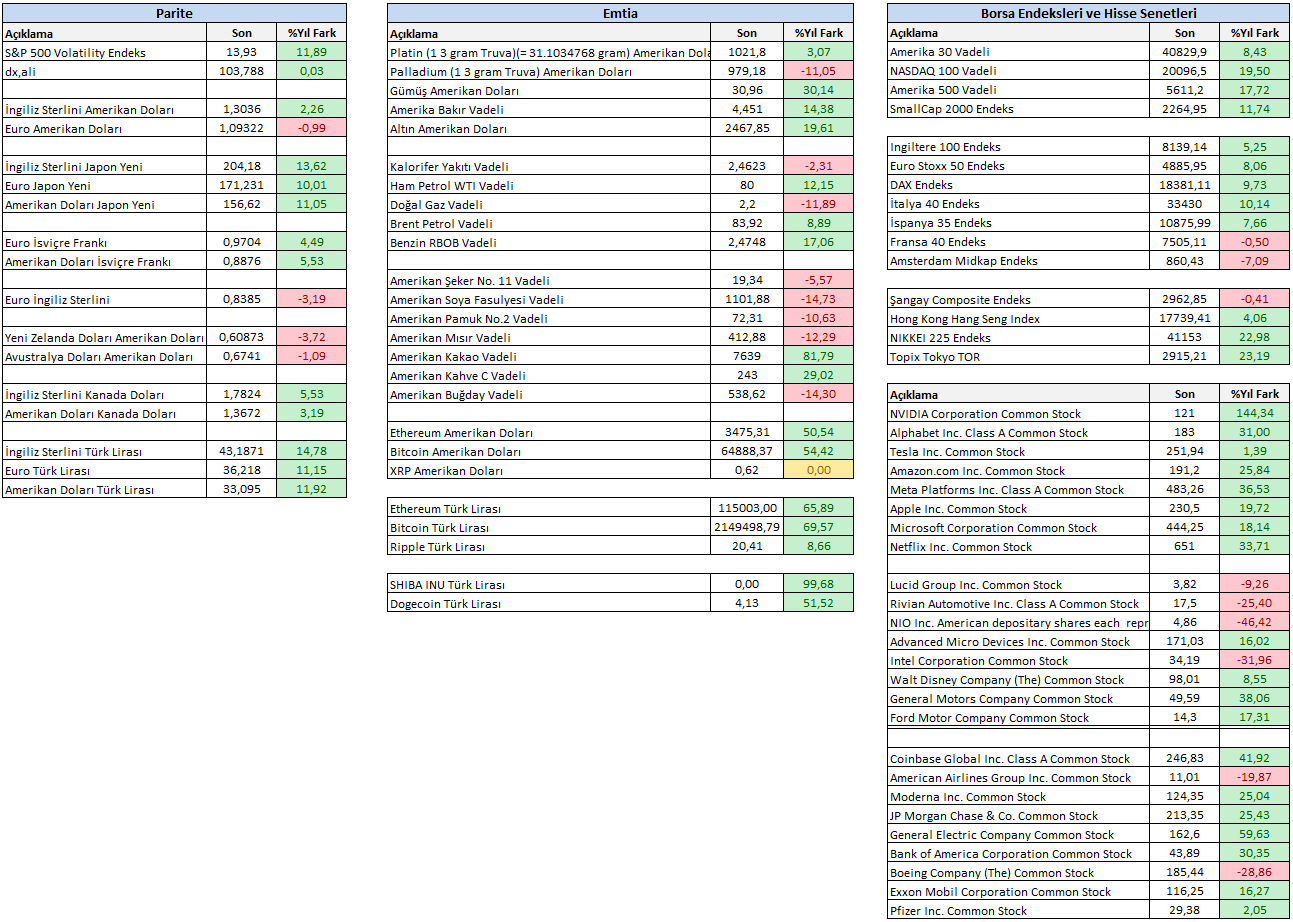
Task: Click the NVIDIA Corporation Common Stock cell
Action: 1018,413
